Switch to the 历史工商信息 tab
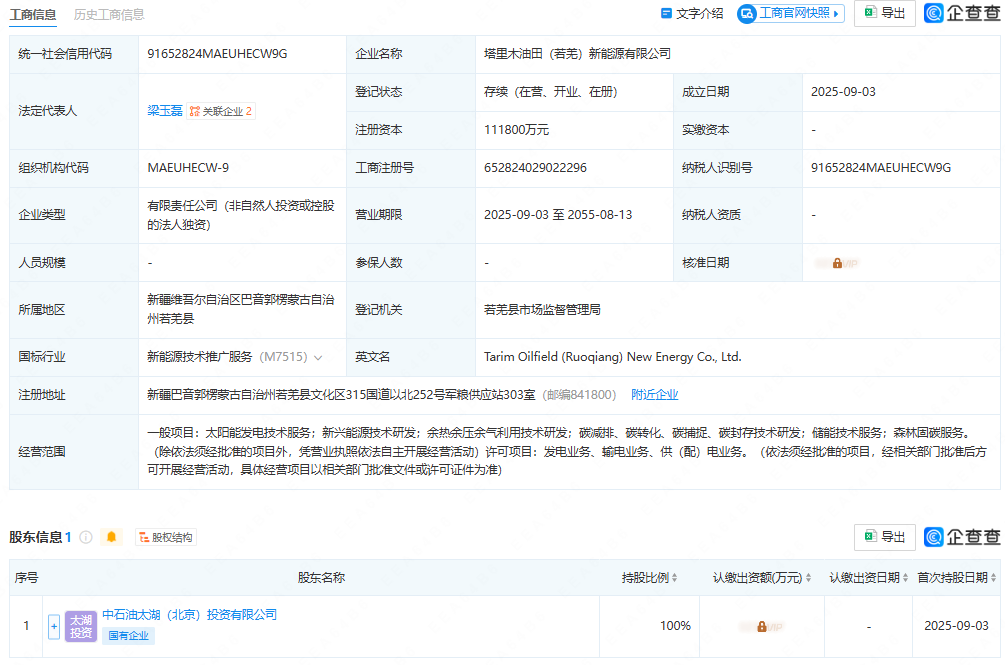The width and height of the screenshot is (1005, 665). [x=109, y=14]
